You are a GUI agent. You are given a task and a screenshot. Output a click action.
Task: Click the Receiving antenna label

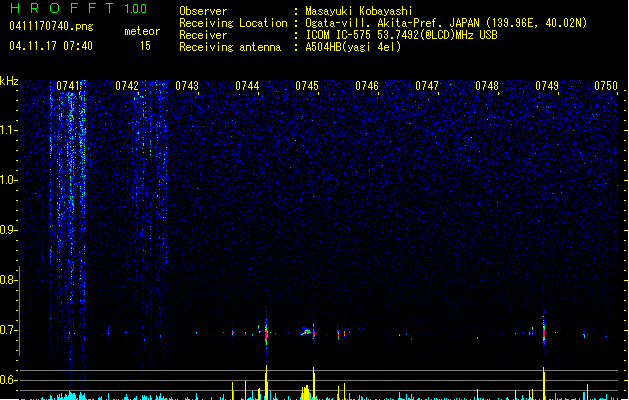[230, 47]
